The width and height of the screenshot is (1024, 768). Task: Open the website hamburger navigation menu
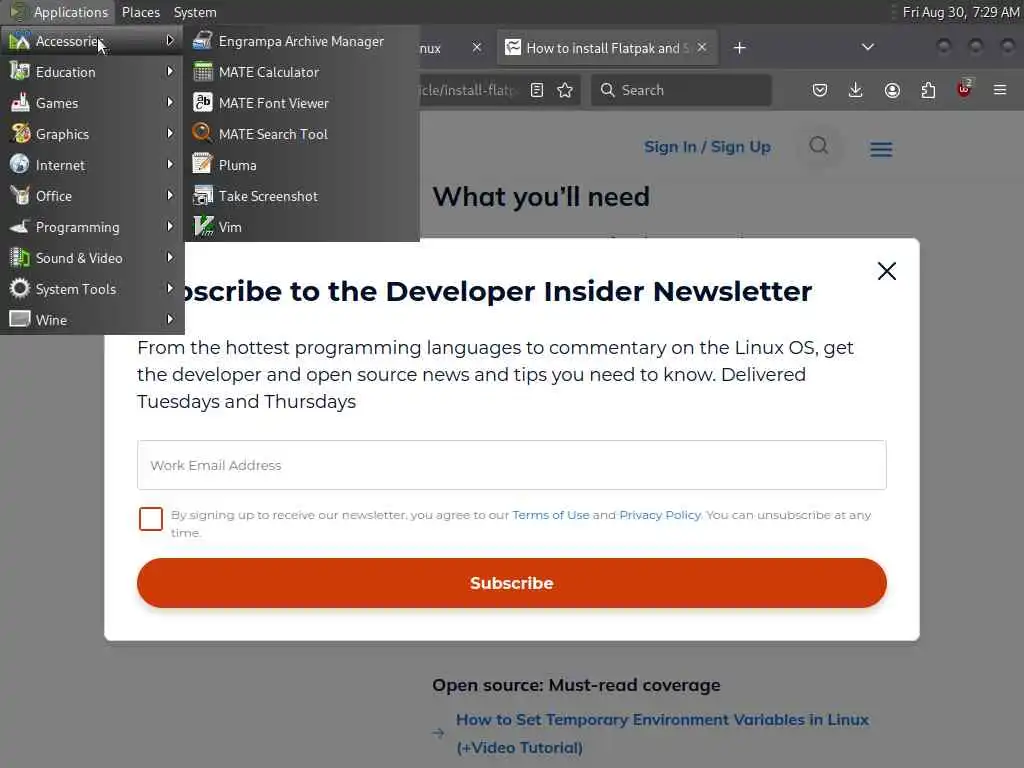coord(881,150)
